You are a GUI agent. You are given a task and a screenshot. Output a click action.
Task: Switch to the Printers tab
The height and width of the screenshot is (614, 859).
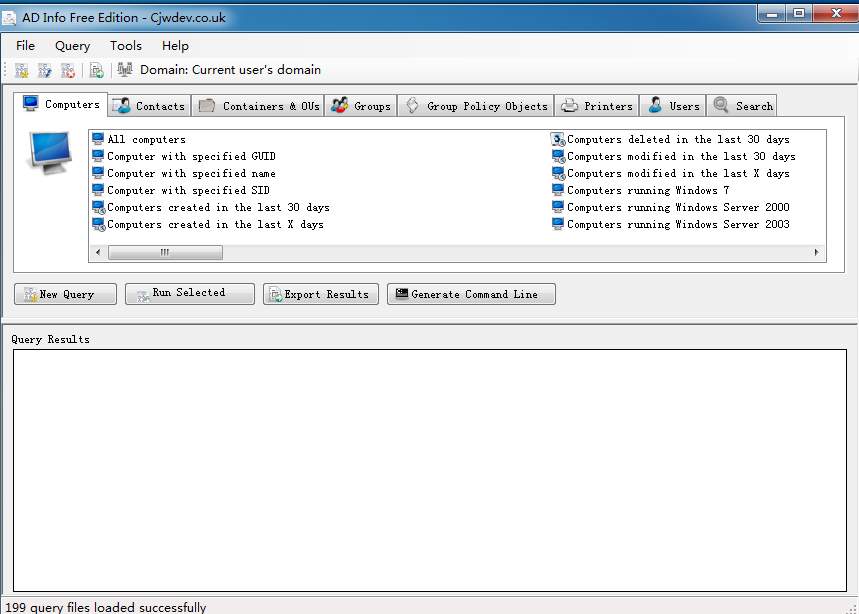coord(597,106)
